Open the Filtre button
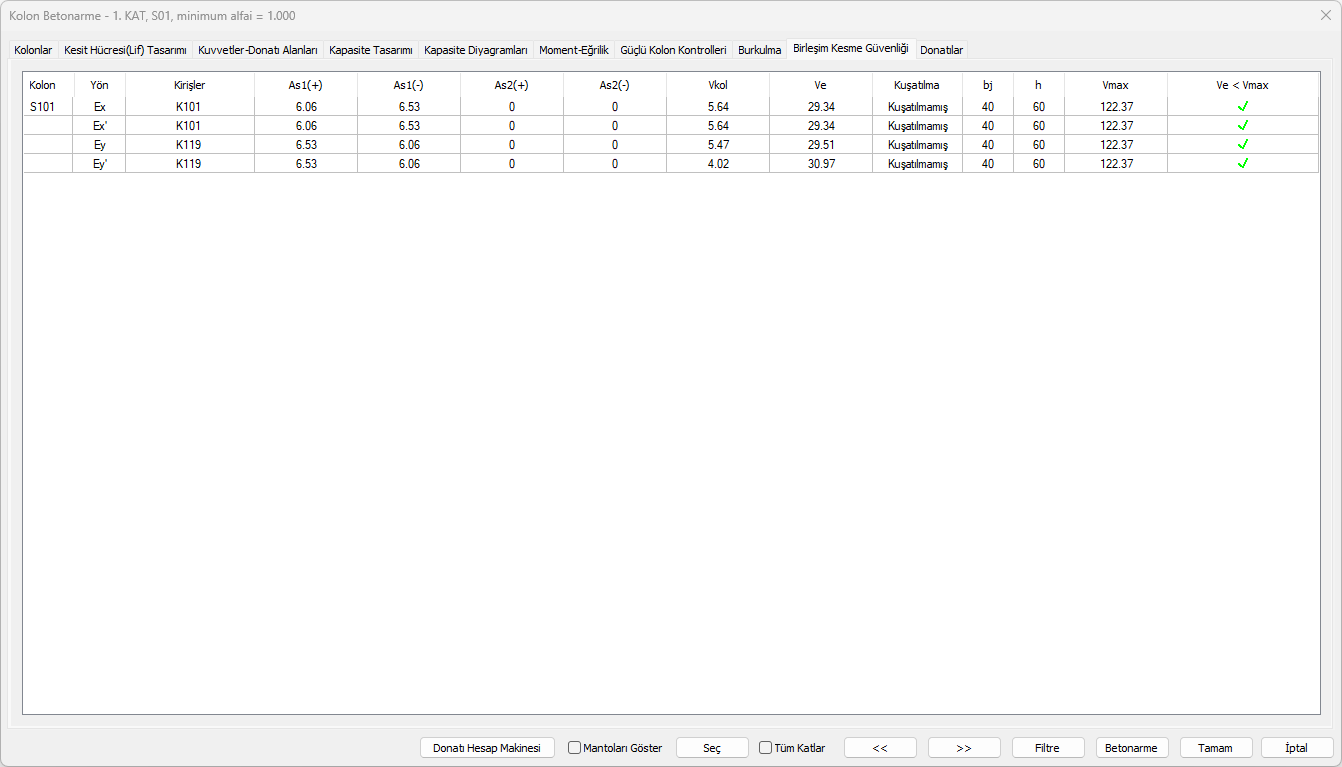The width and height of the screenshot is (1342, 767). click(x=1048, y=748)
